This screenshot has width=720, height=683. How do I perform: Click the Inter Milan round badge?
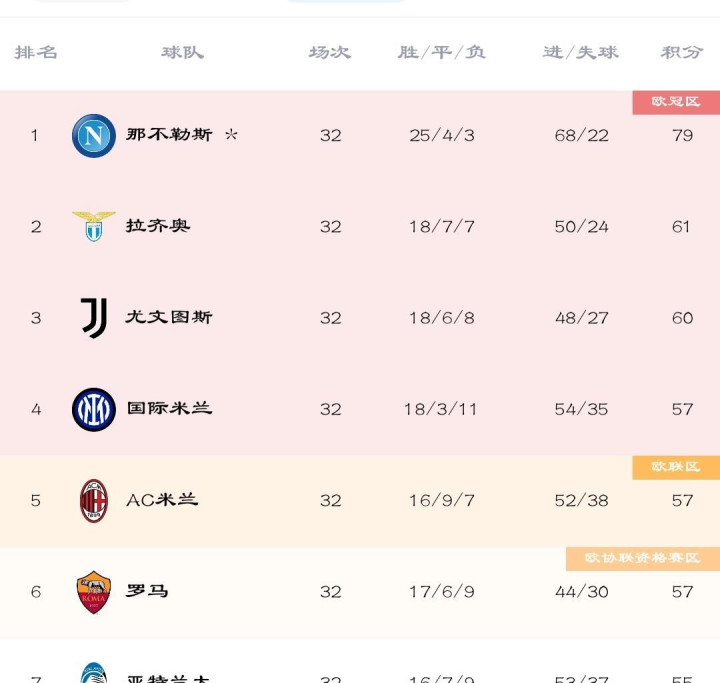tap(94, 409)
